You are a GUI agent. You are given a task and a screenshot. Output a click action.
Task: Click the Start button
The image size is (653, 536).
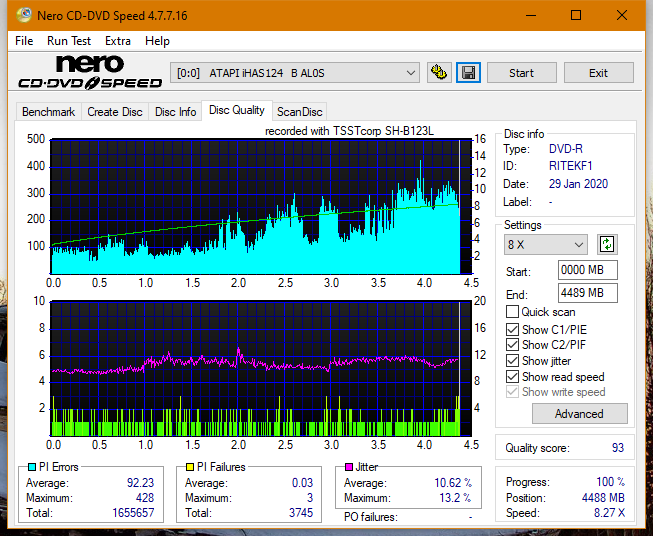521,73
